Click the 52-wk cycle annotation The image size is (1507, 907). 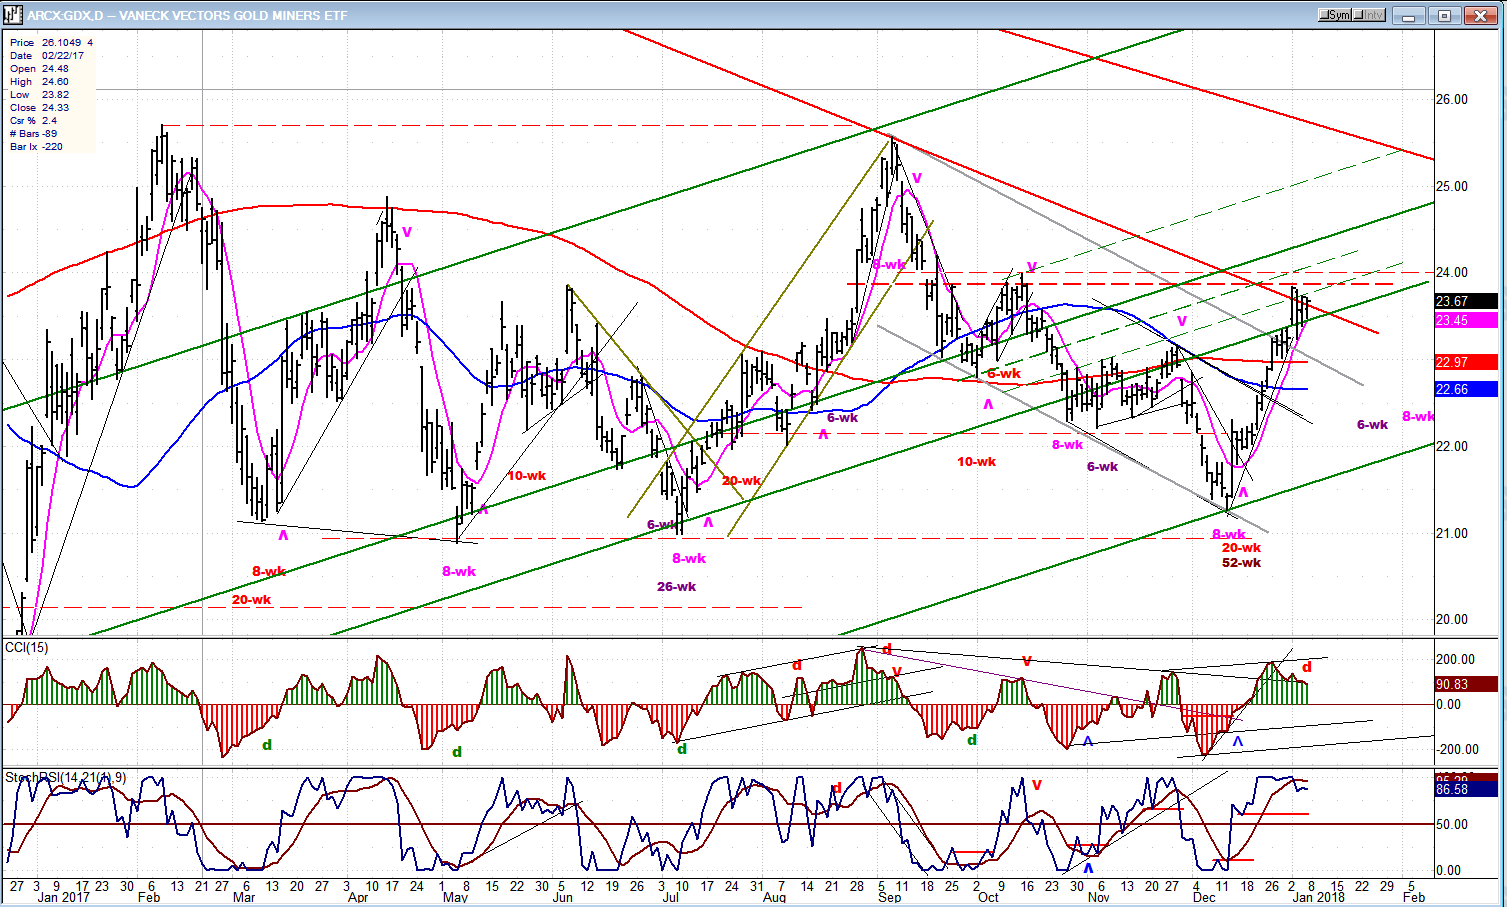coord(1241,563)
